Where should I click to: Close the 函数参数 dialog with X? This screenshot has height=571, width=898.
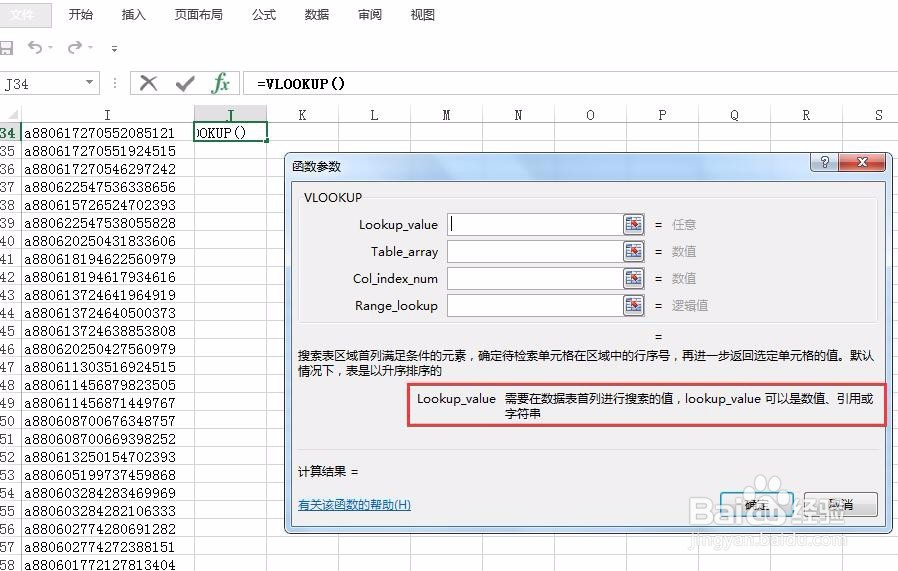(x=862, y=162)
